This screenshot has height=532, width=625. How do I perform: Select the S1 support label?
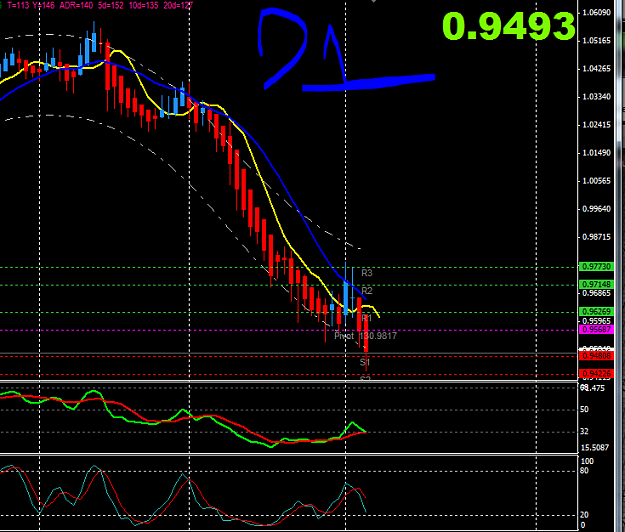(x=365, y=362)
